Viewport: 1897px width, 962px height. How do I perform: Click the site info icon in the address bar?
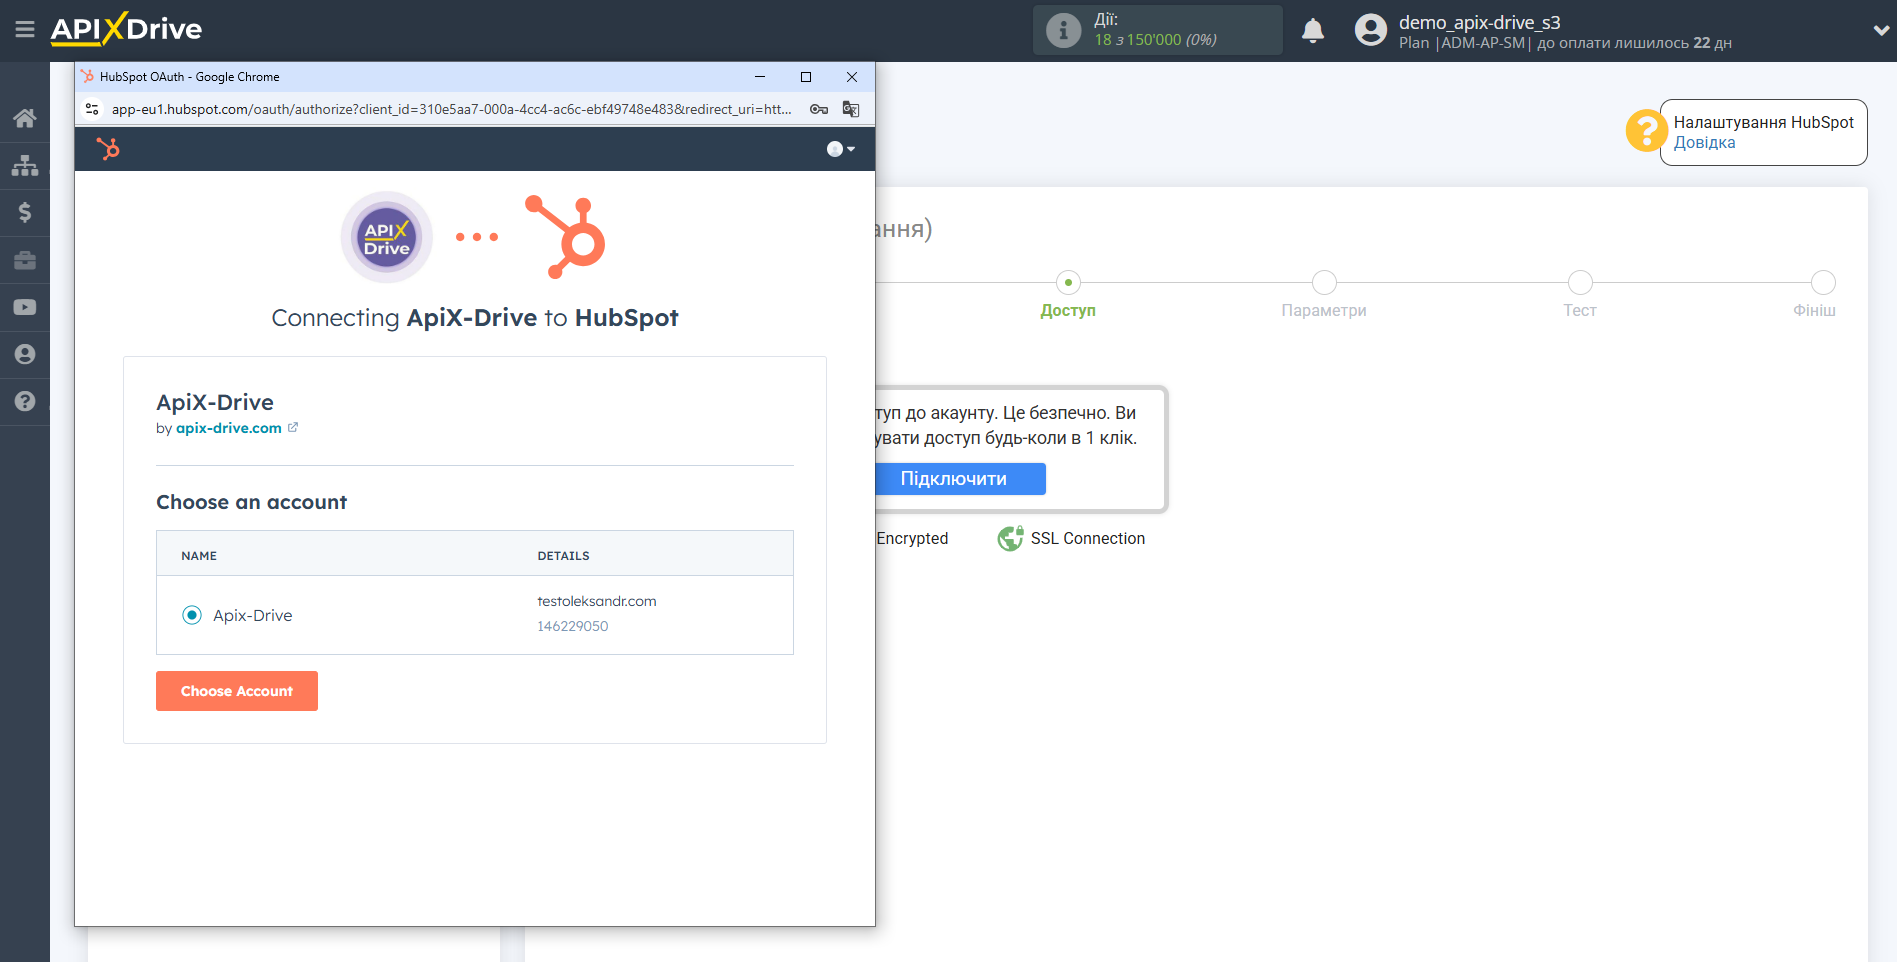92,109
